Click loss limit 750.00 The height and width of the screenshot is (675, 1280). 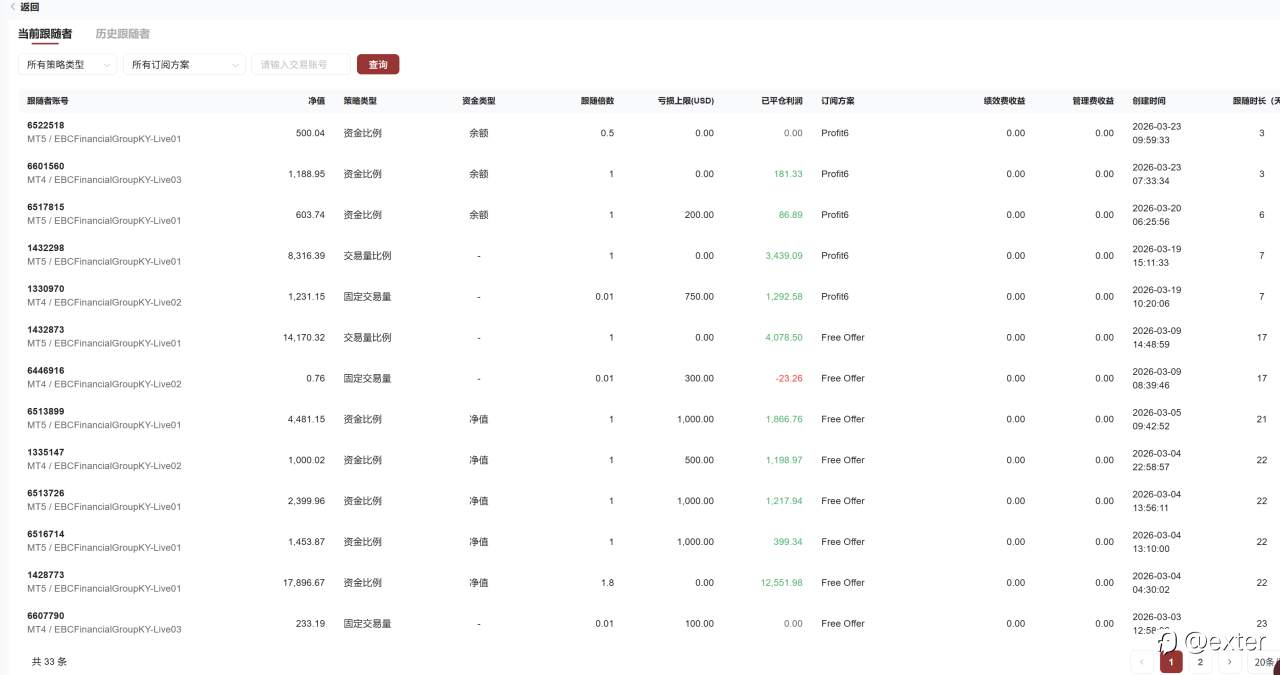pyautogui.click(x=699, y=297)
